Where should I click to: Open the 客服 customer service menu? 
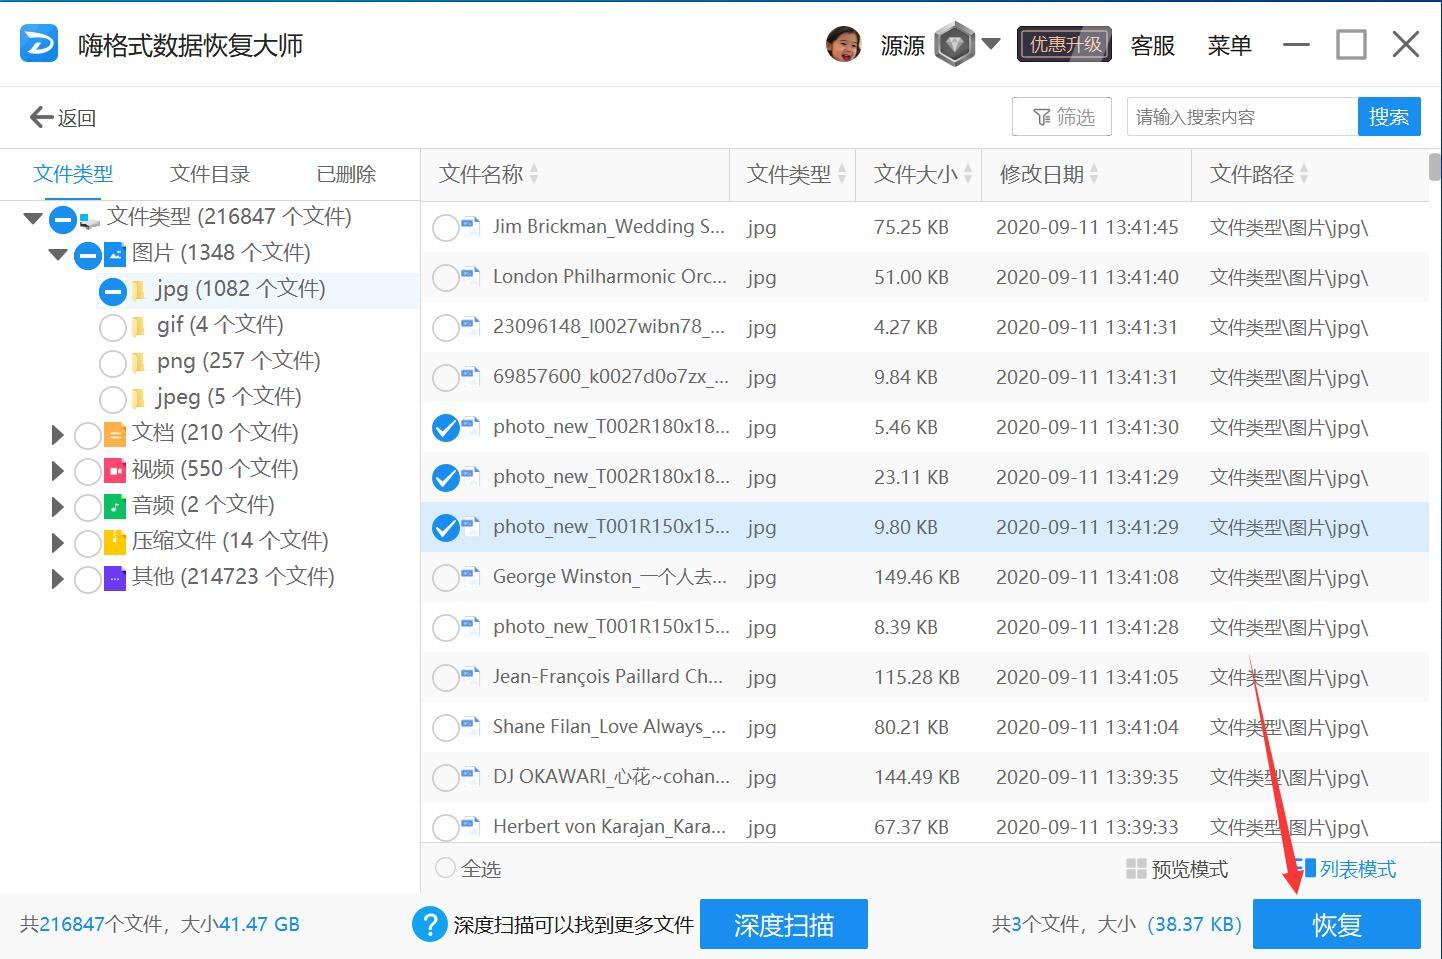click(x=1152, y=45)
